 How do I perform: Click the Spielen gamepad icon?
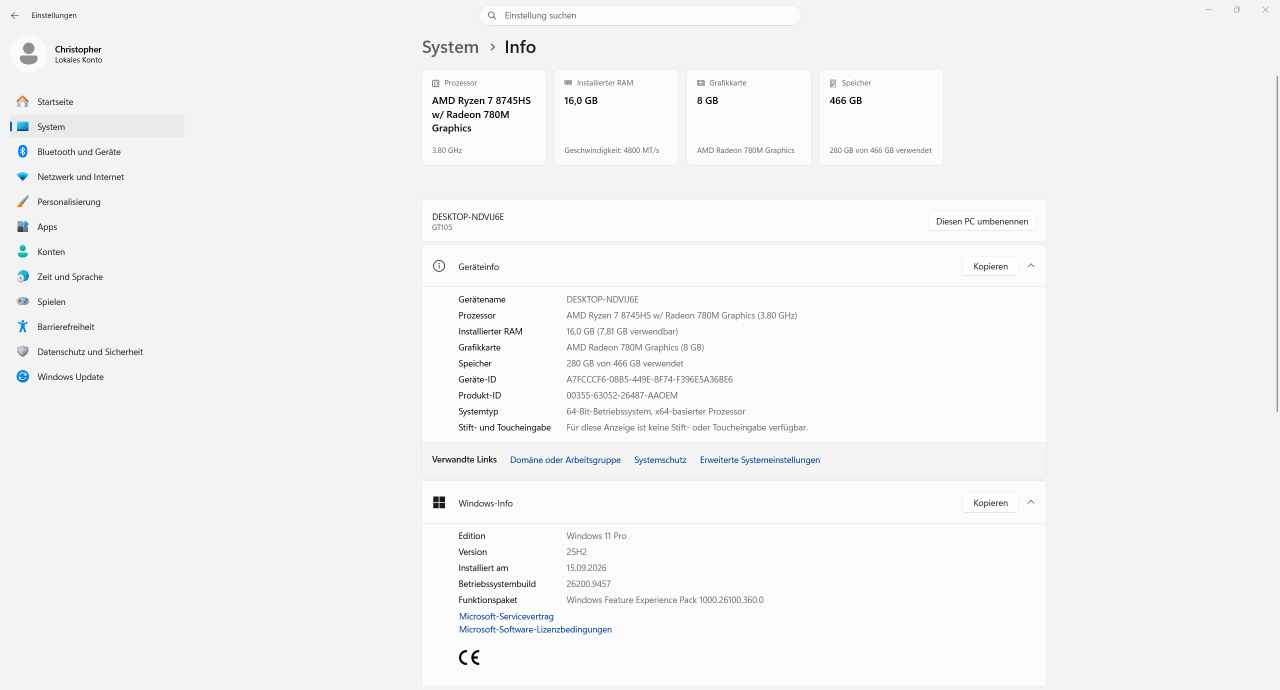click(x=23, y=302)
